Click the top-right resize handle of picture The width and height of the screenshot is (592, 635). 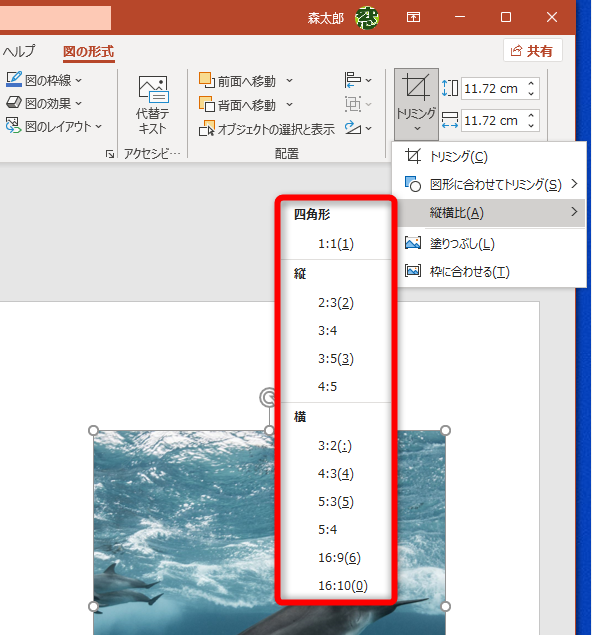(x=445, y=430)
